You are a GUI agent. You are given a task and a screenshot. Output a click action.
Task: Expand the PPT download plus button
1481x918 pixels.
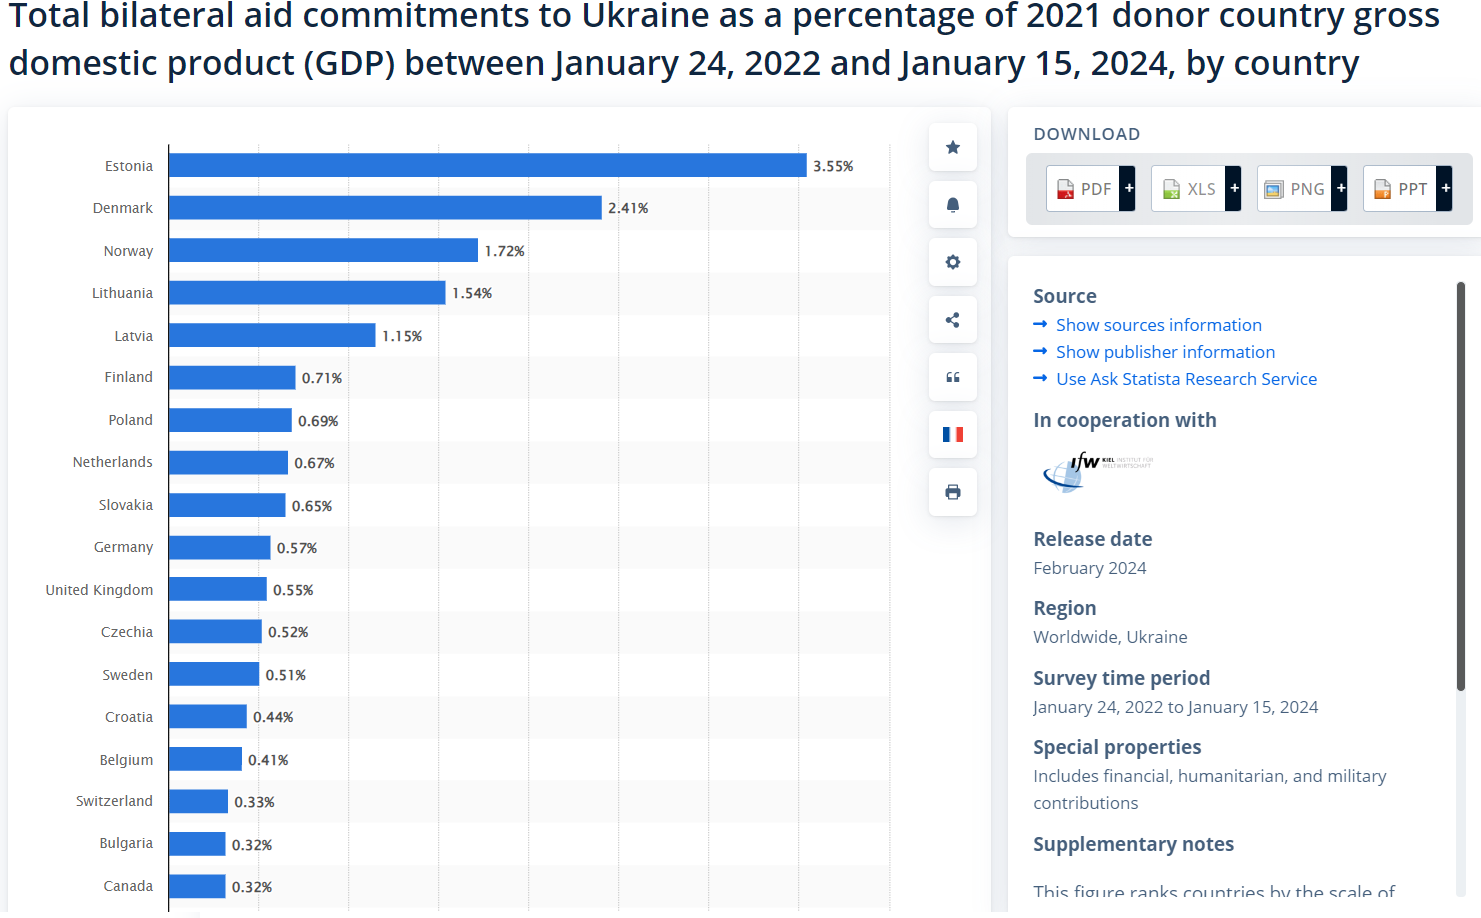1445,189
